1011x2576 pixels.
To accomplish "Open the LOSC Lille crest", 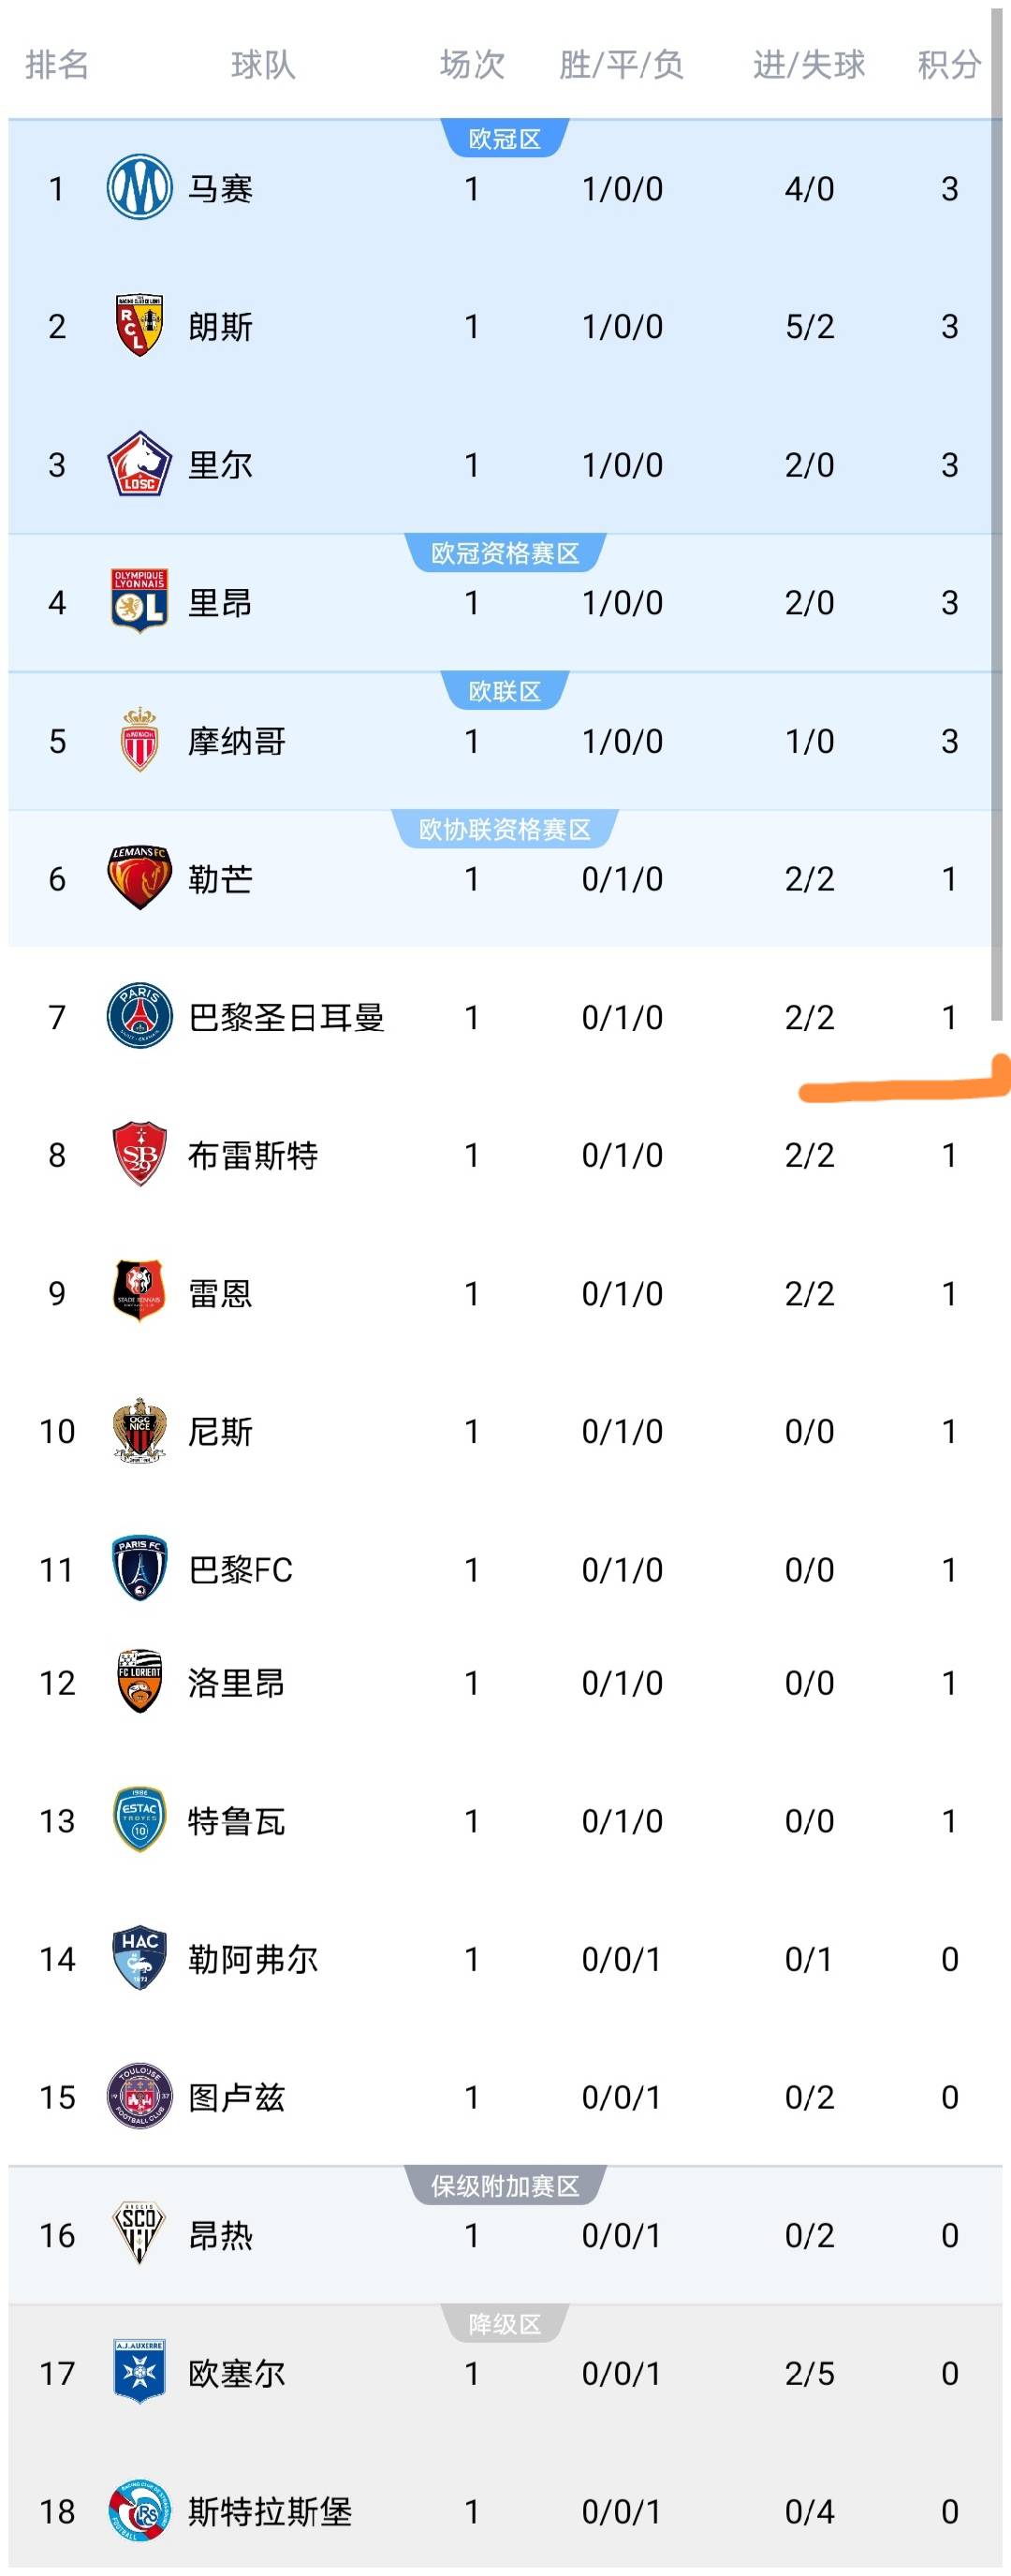I will [x=139, y=464].
